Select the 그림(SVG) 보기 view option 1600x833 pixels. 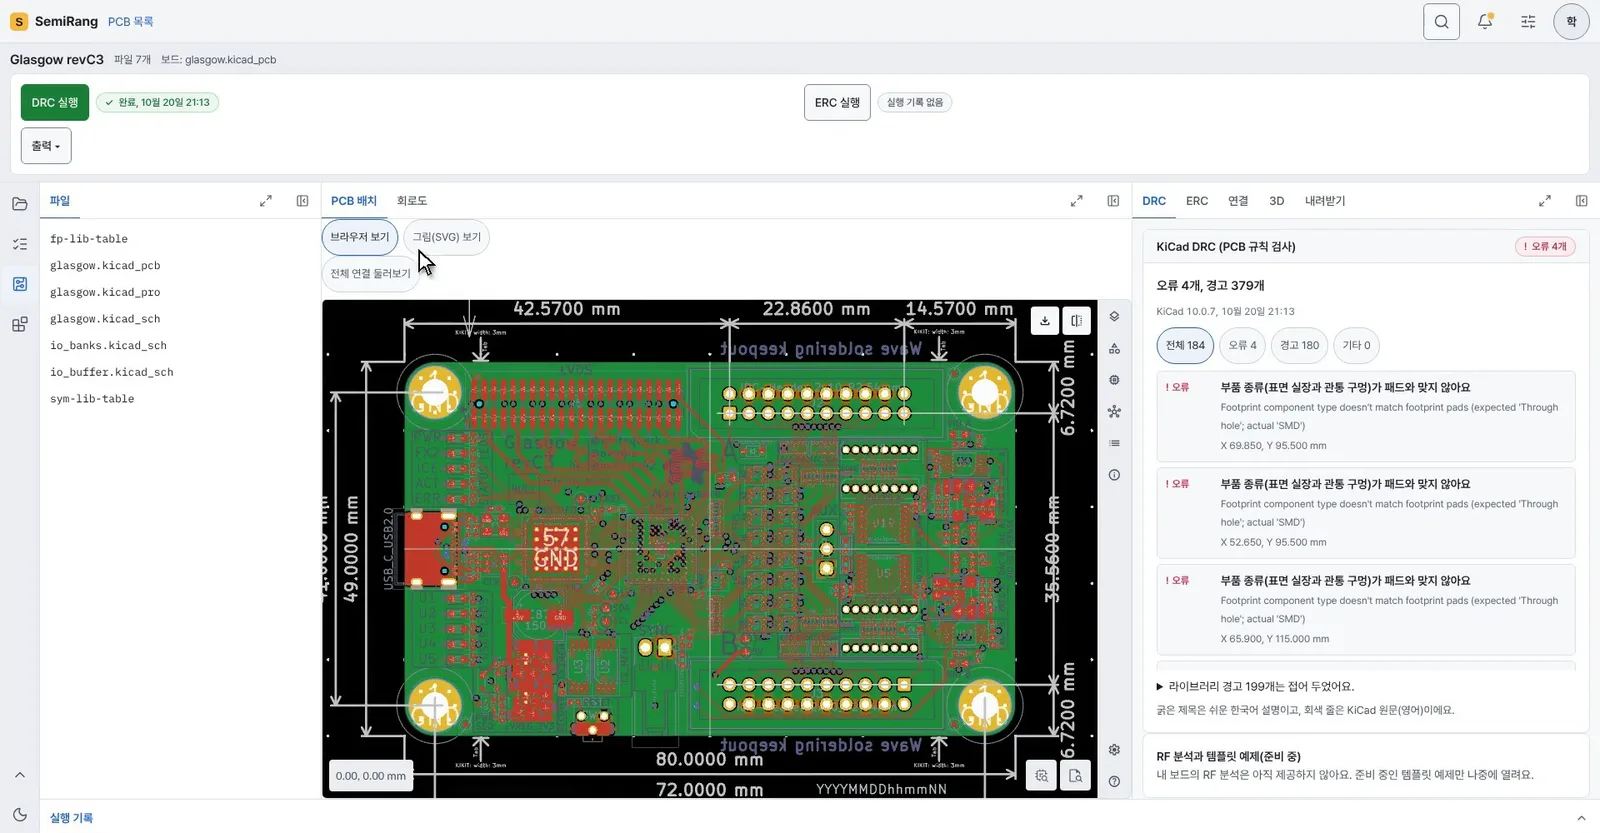(x=447, y=237)
